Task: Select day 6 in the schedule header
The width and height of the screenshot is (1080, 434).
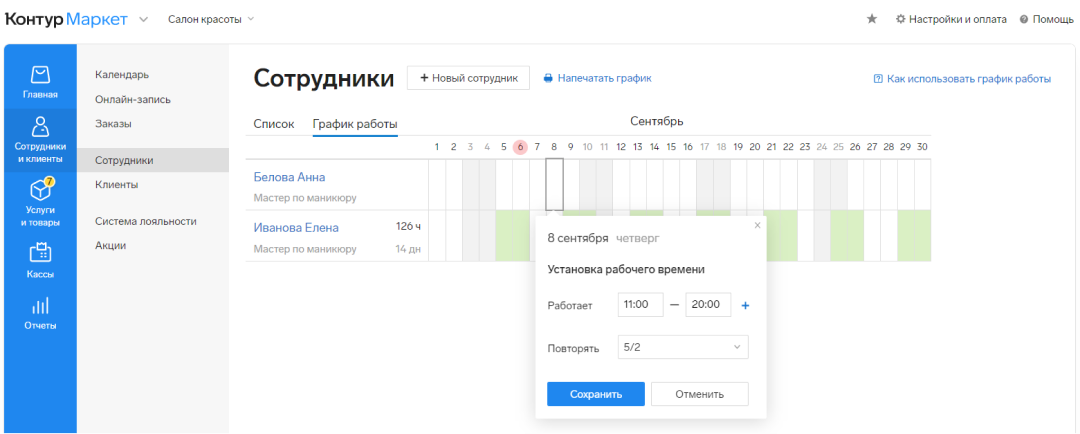Action: [x=520, y=147]
